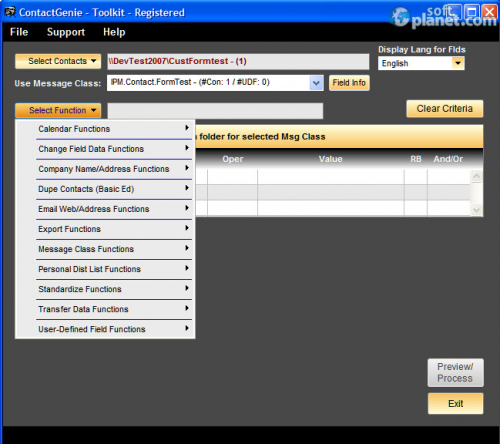This screenshot has width=500, height=444.
Task: Click the criteria grid scroll up arrow
Action: (477, 176)
